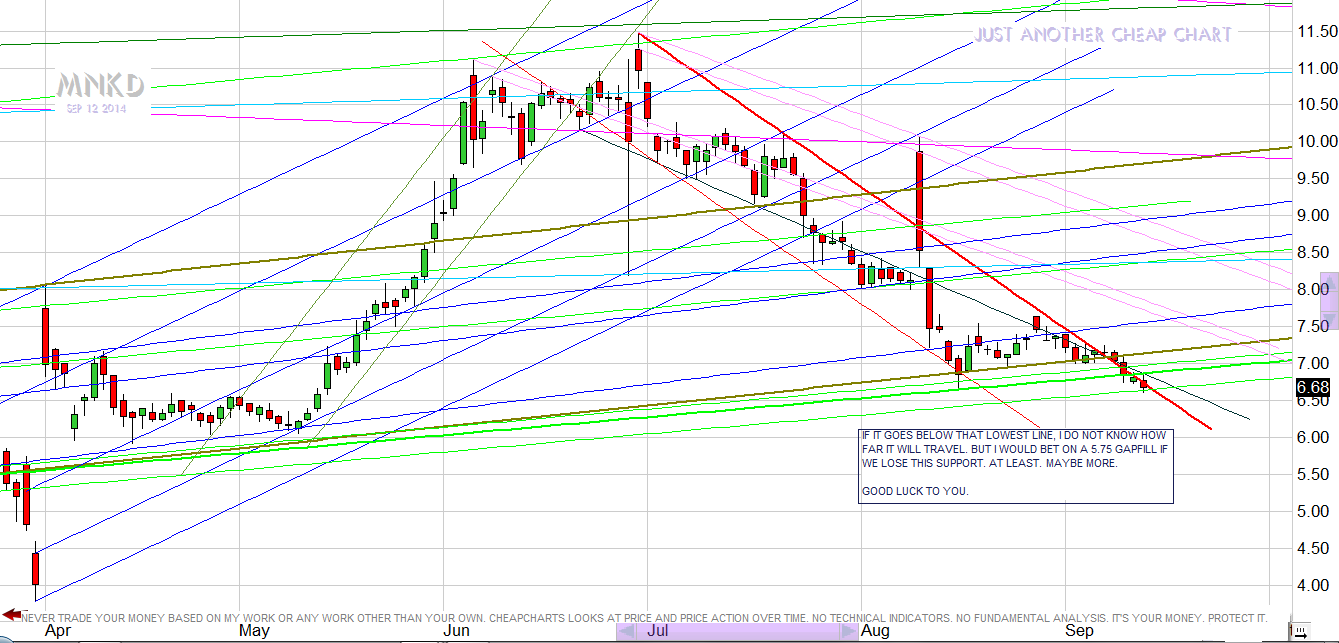This screenshot has height=643, width=1339.
Task: Click the chart settings icon at bottom-right corner
Action: coord(1299,631)
